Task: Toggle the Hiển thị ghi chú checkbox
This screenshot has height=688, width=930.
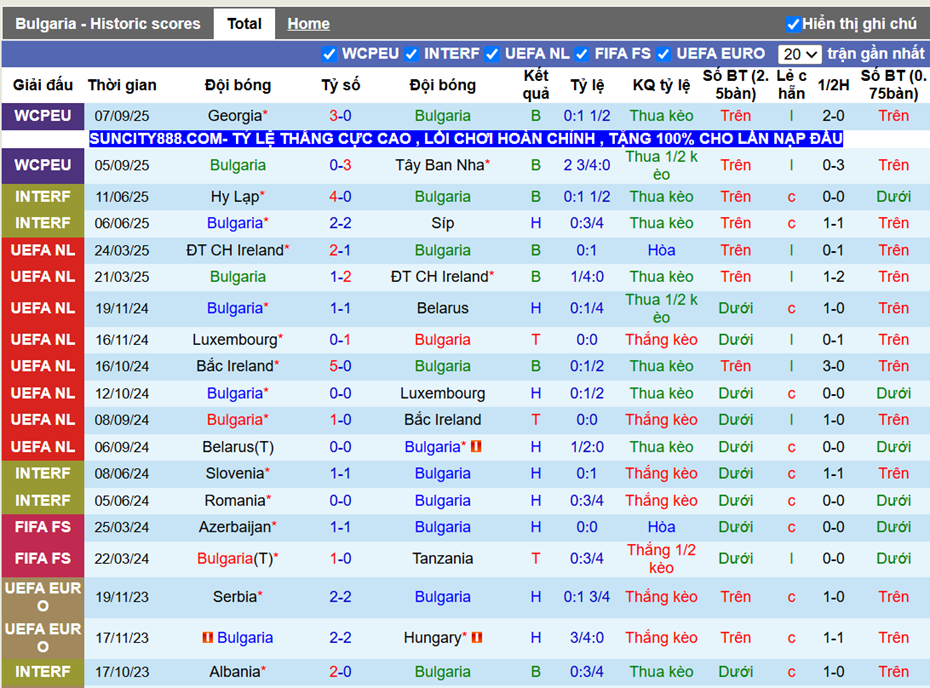Action: tap(792, 24)
